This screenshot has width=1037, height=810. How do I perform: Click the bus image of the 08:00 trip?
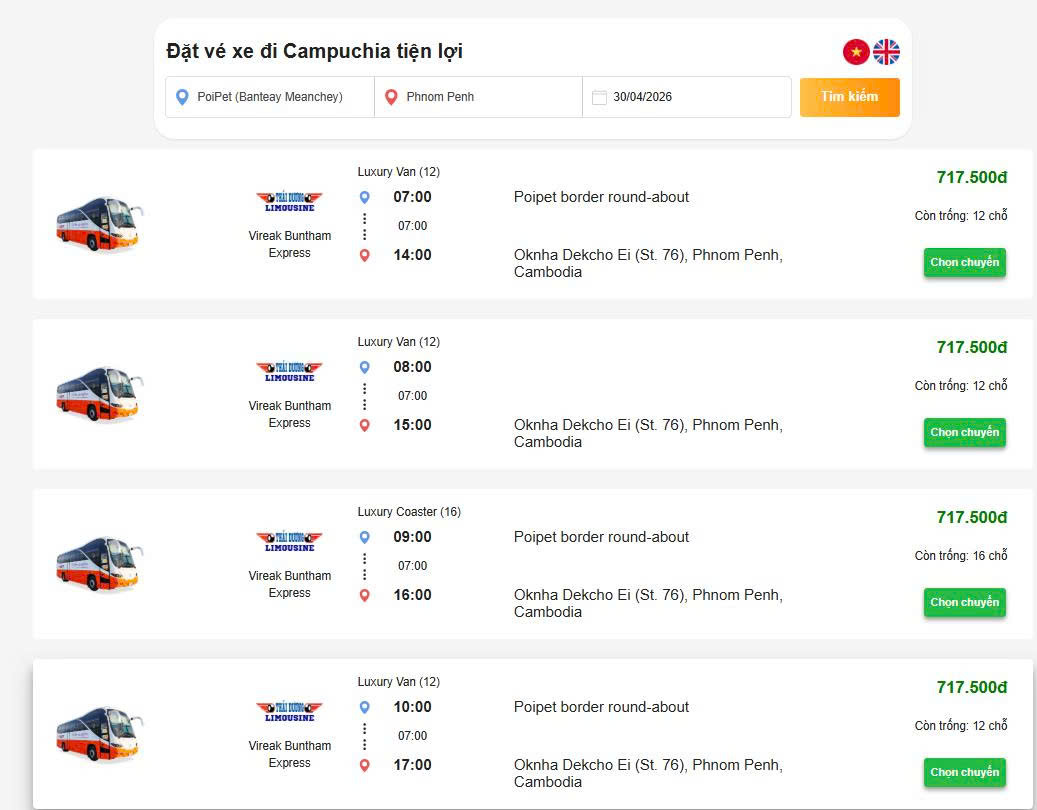pyautogui.click(x=97, y=393)
